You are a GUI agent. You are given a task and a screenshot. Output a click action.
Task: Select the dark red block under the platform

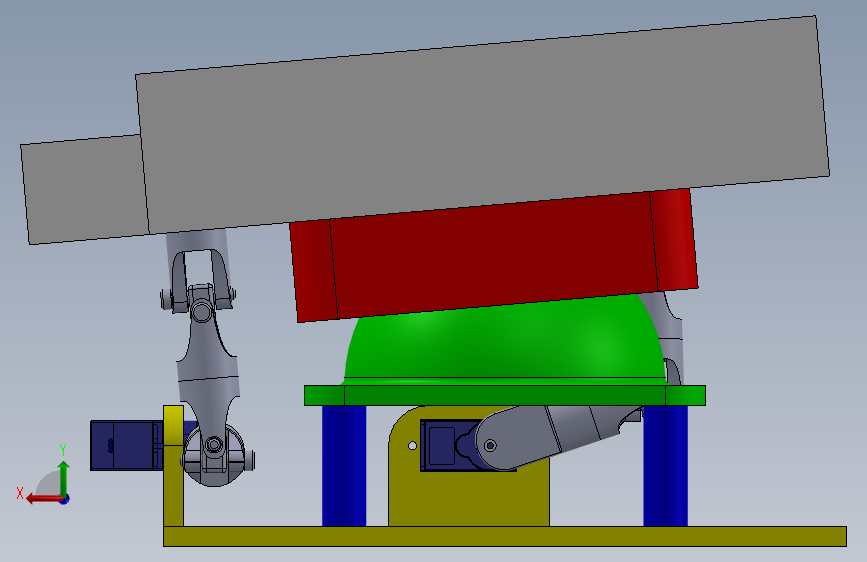coord(492,257)
